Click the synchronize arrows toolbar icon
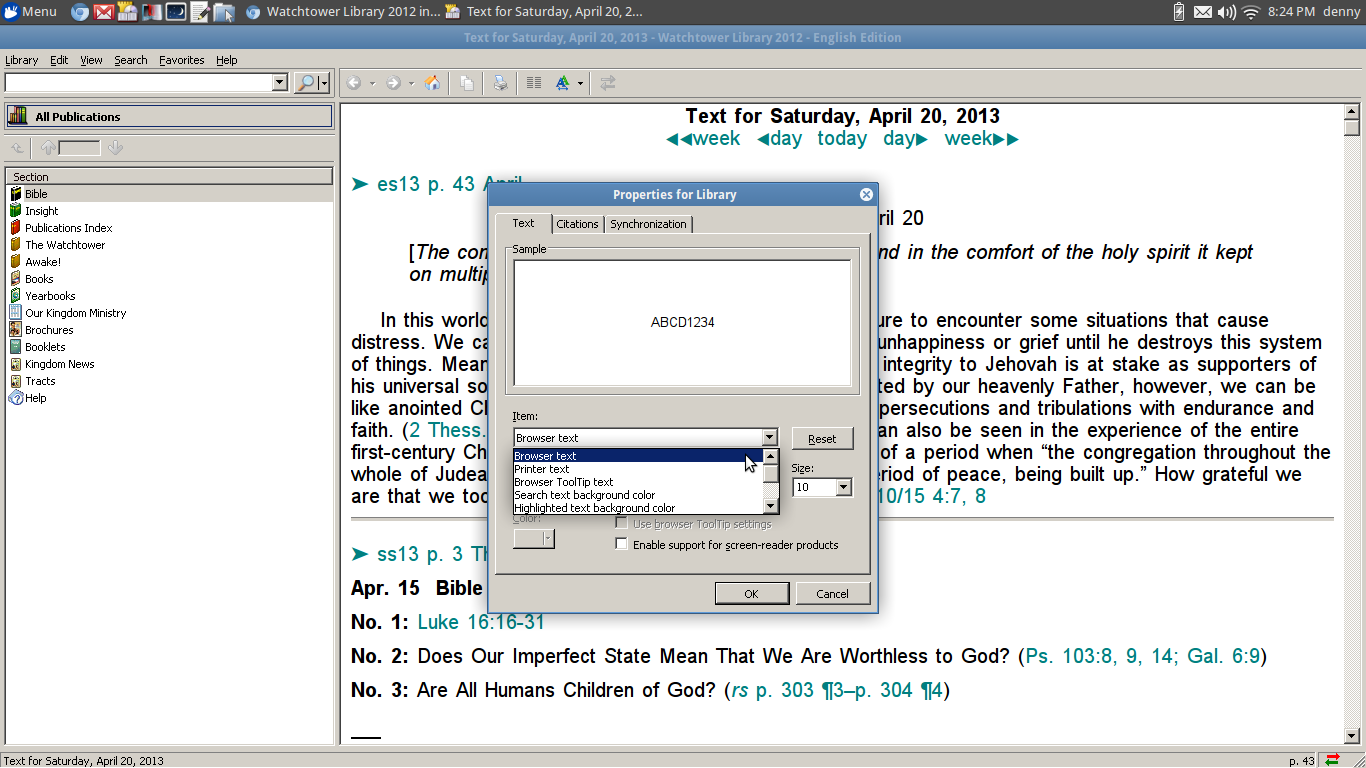The image size is (1366, 768). pos(607,83)
